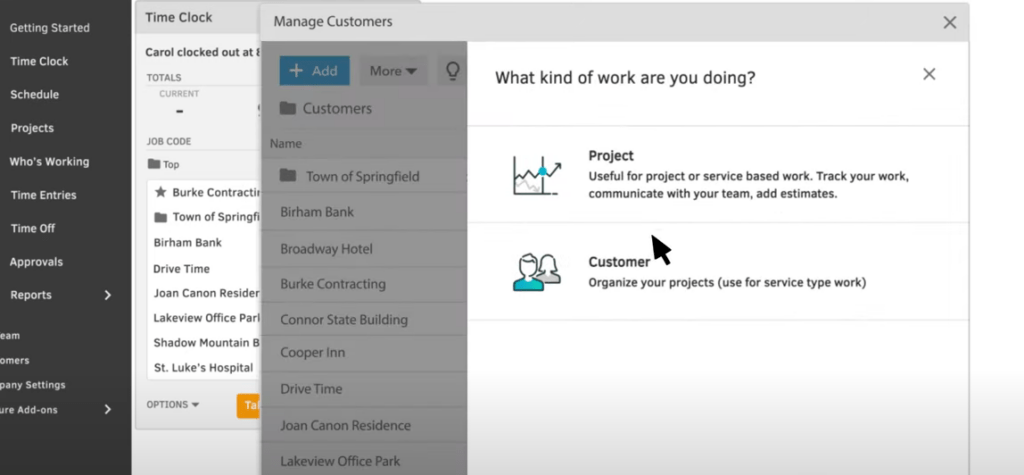Select Lakeview Office Park in Manage Customers
This screenshot has height=475, width=1024.
point(364,461)
